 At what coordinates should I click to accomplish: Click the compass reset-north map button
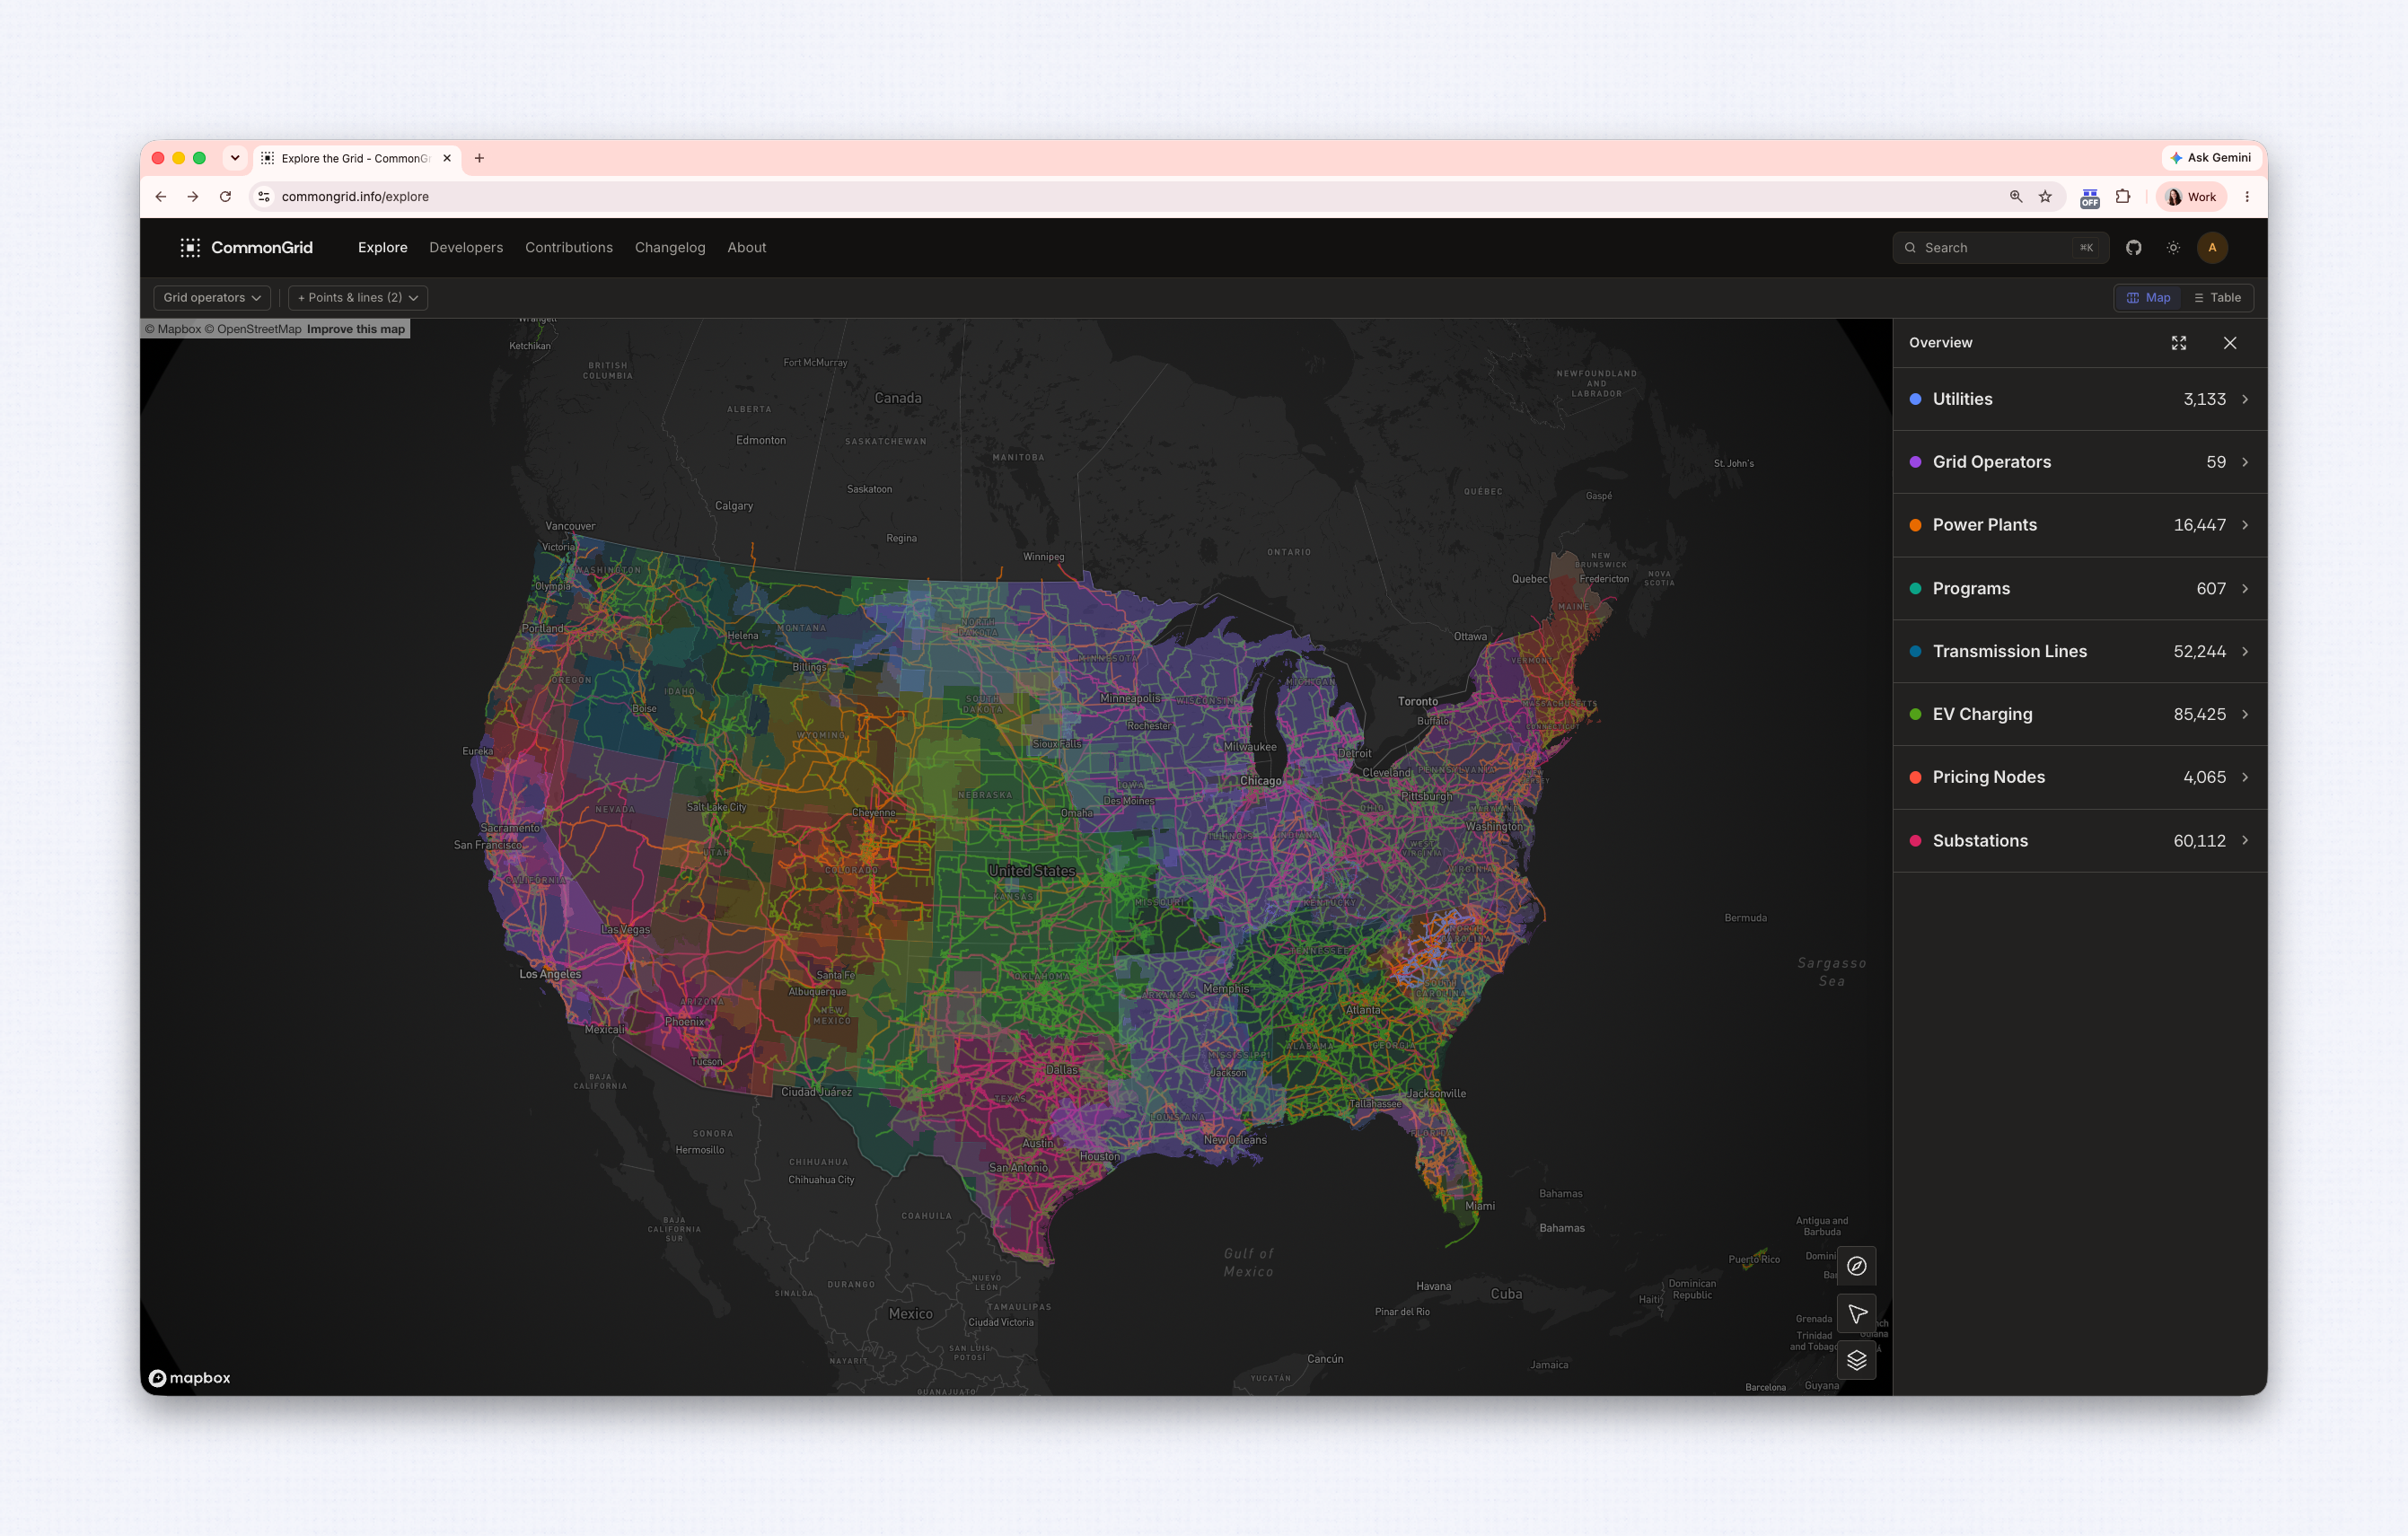tap(1857, 1266)
